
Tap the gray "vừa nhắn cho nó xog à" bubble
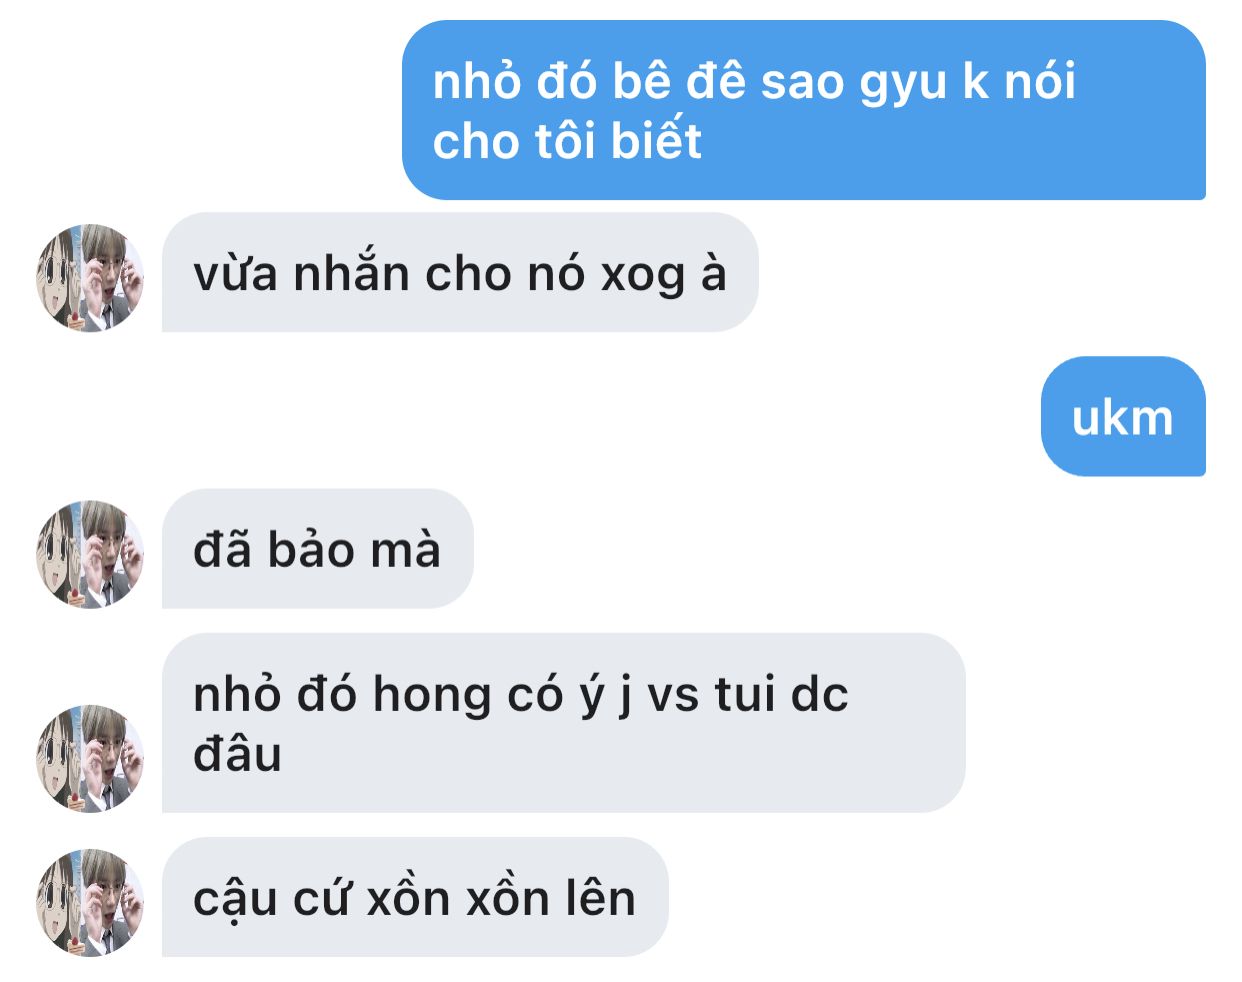[460, 272]
